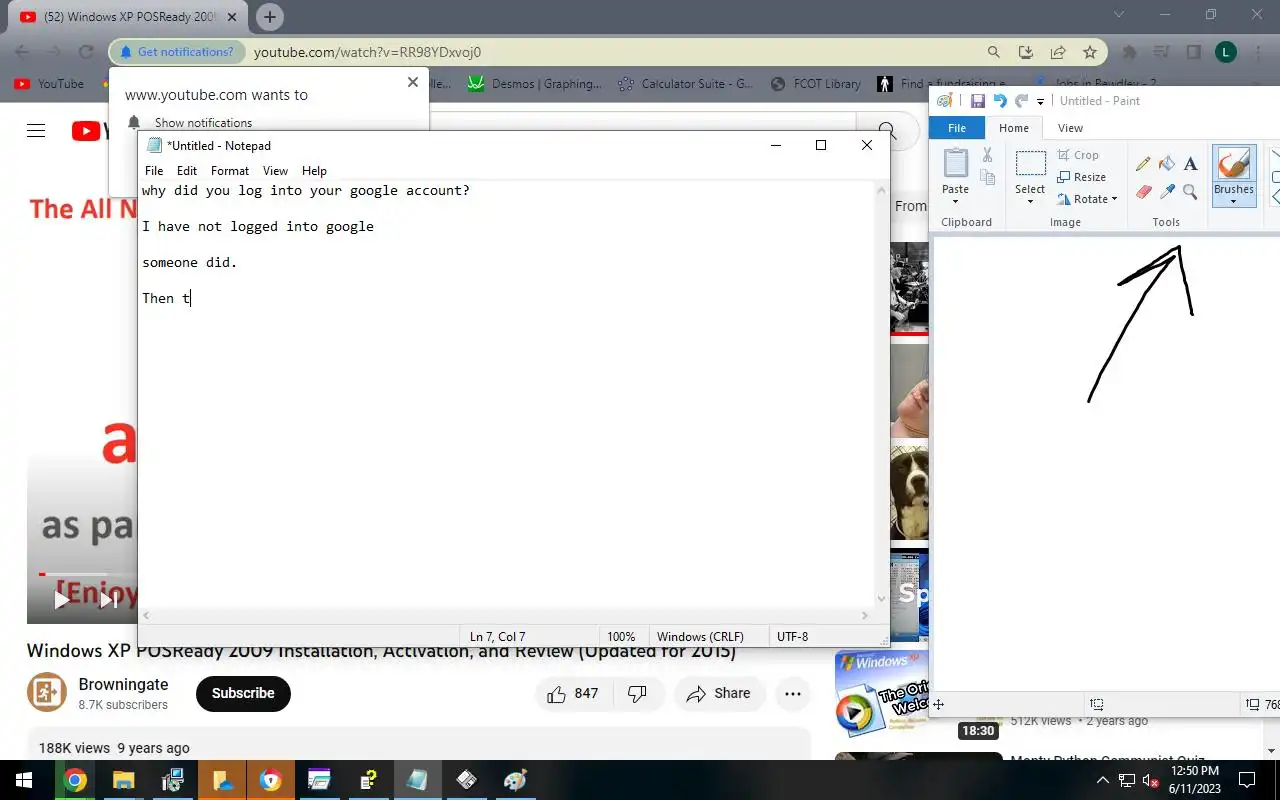
Task: Open a new Chrome tab
Action: point(270,17)
